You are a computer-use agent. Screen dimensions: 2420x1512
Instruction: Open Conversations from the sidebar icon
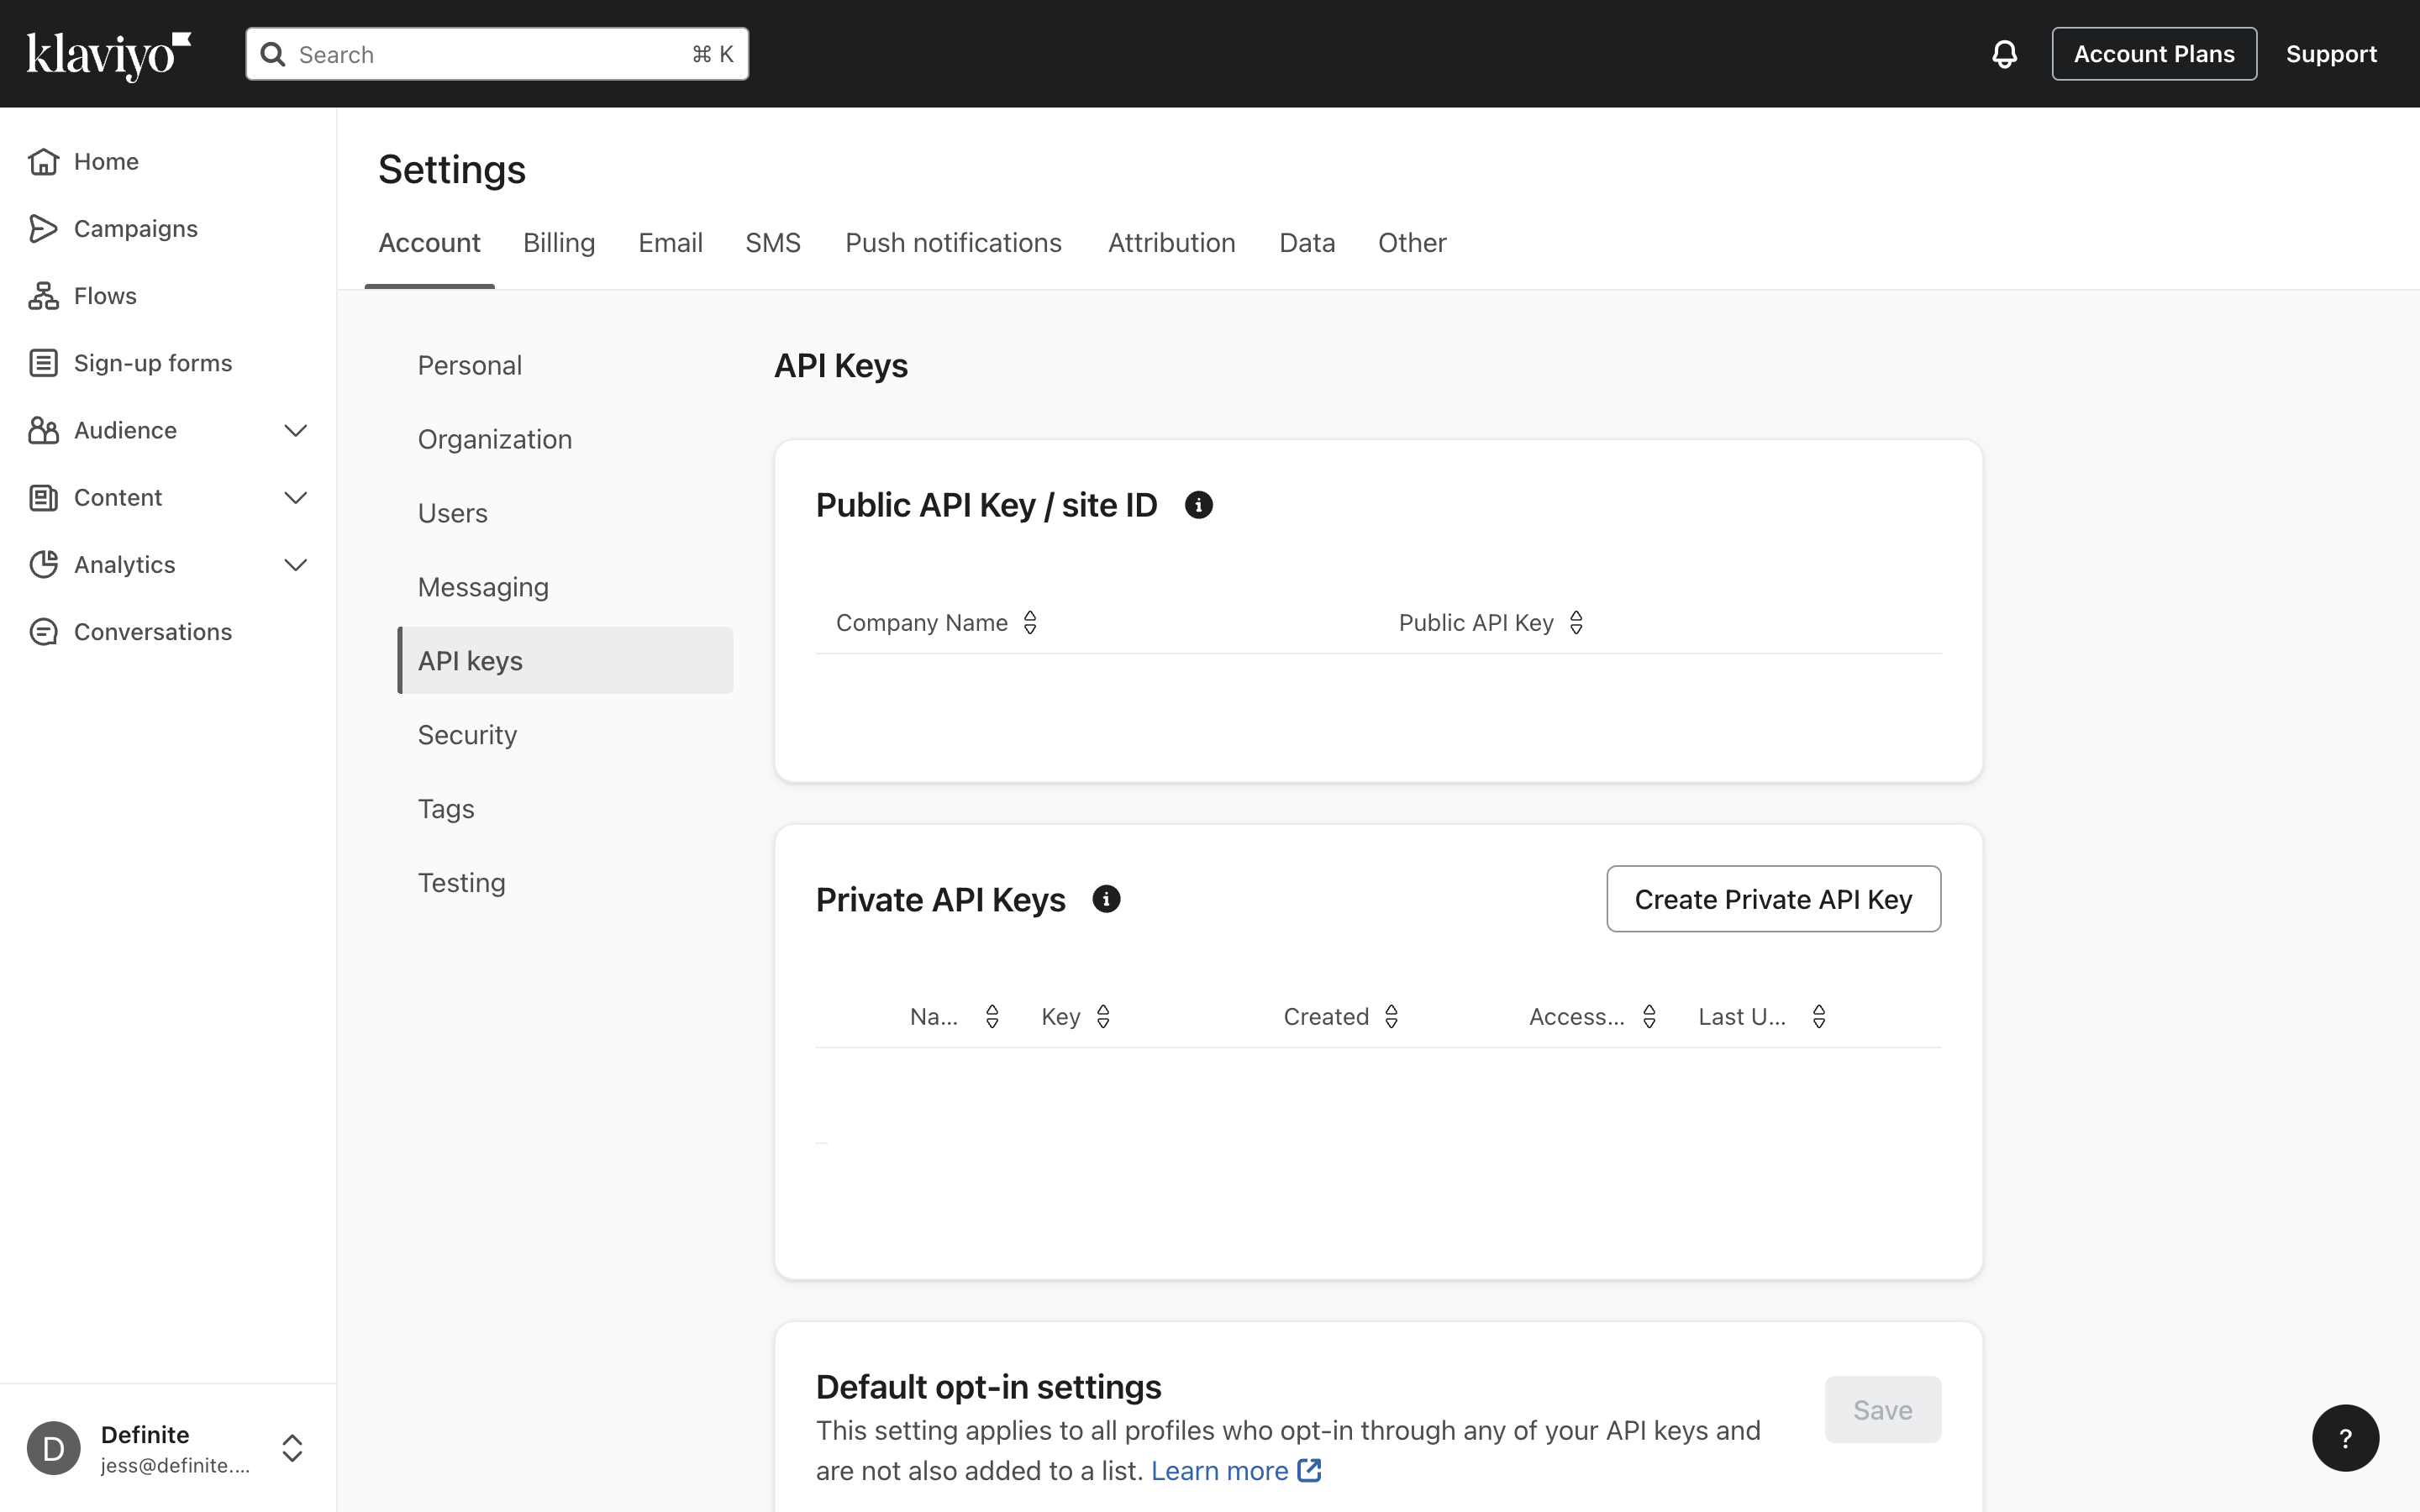pos(43,632)
